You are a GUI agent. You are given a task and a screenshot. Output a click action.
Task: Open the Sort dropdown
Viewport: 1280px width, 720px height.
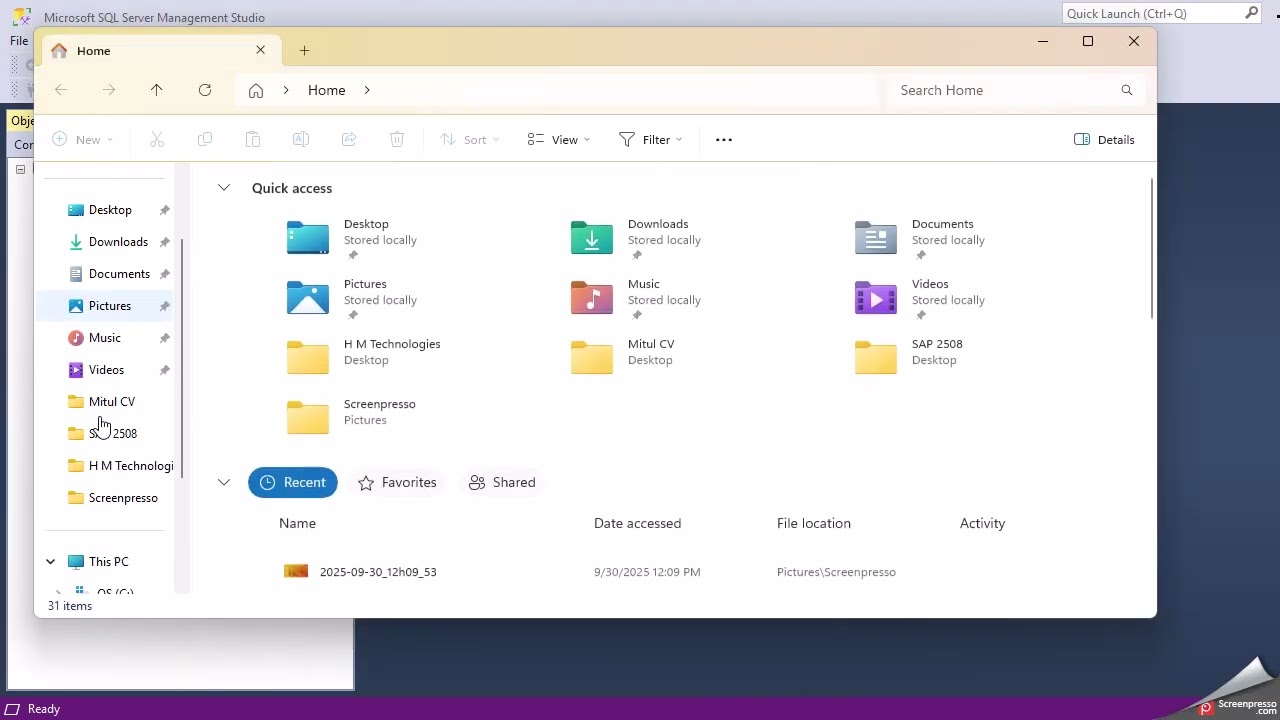(470, 140)
